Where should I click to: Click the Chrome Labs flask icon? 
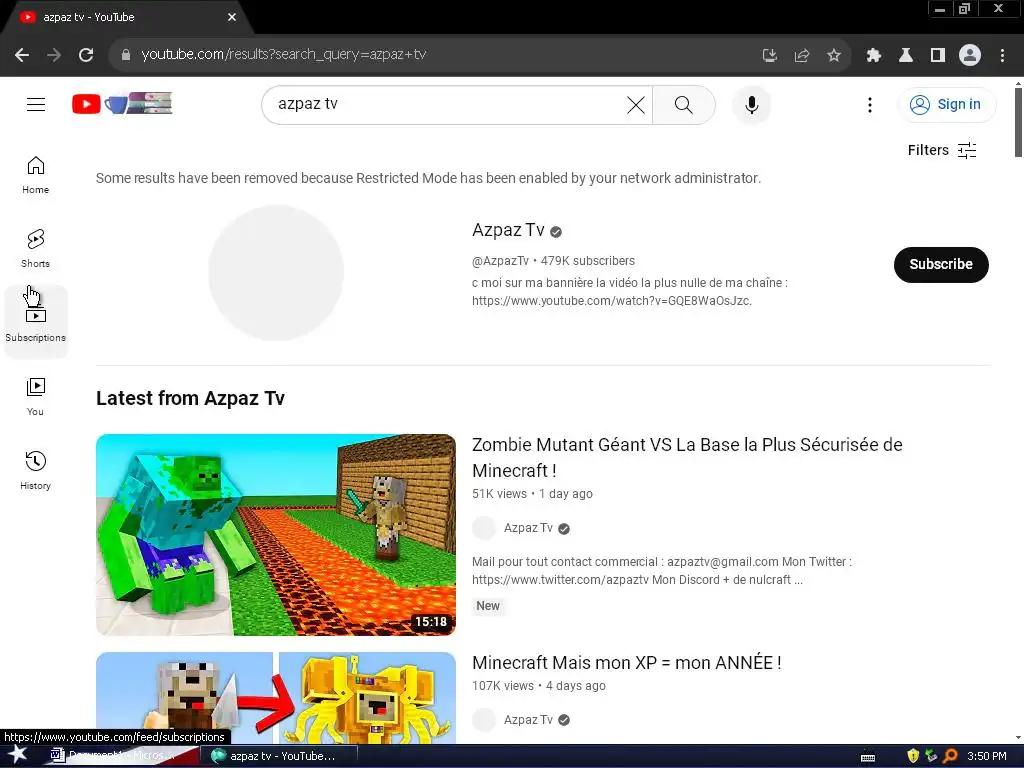pyautogui.click(x=906, y=56)
